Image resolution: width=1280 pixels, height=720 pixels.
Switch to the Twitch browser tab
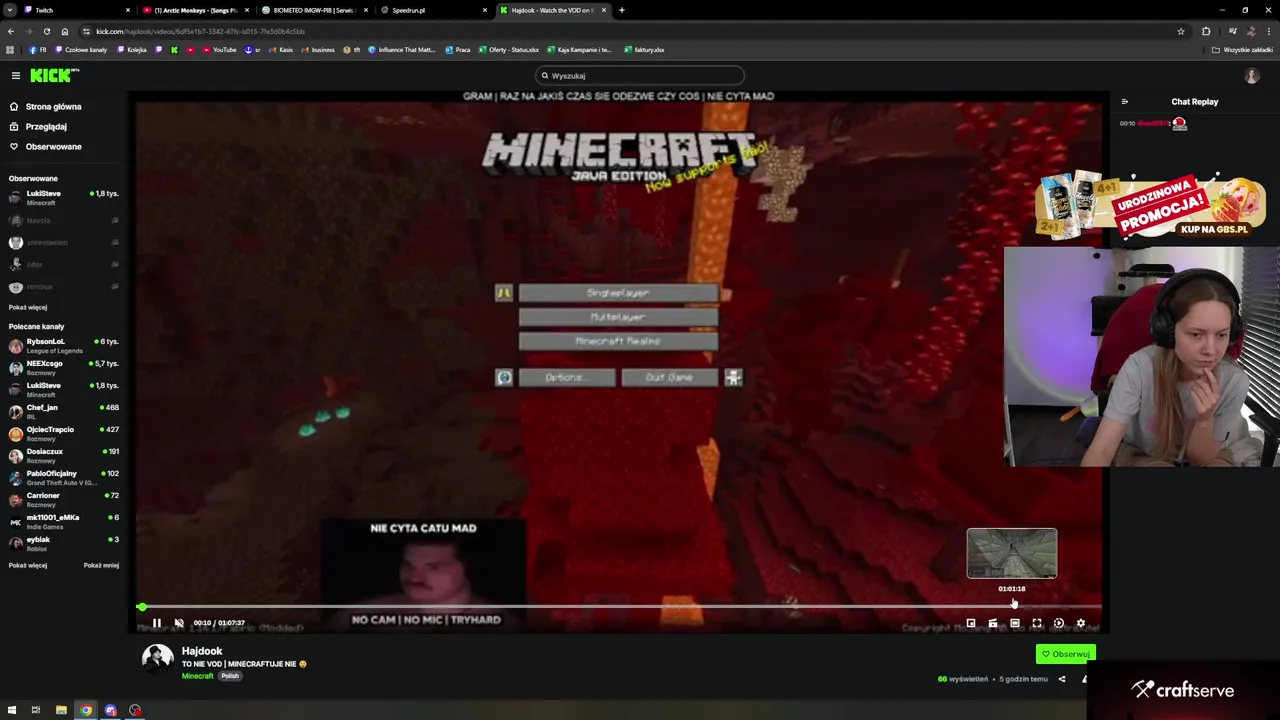click(78, 10)
